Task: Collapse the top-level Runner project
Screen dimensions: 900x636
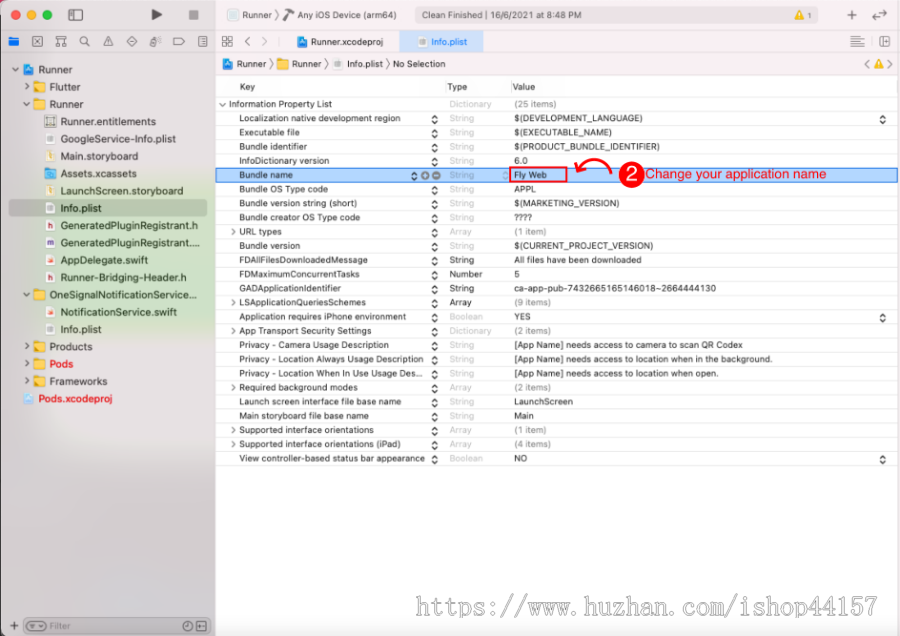Action: (15, 69)
